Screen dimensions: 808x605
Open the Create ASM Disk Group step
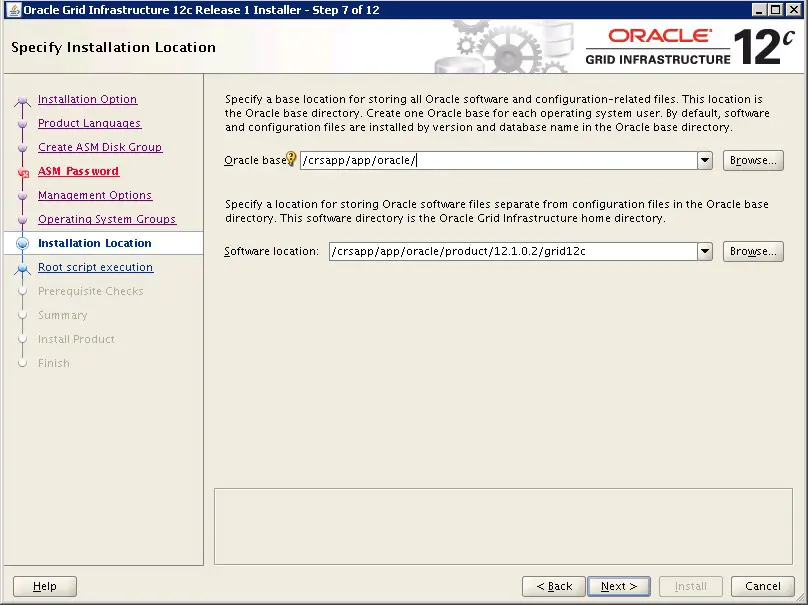100,147
